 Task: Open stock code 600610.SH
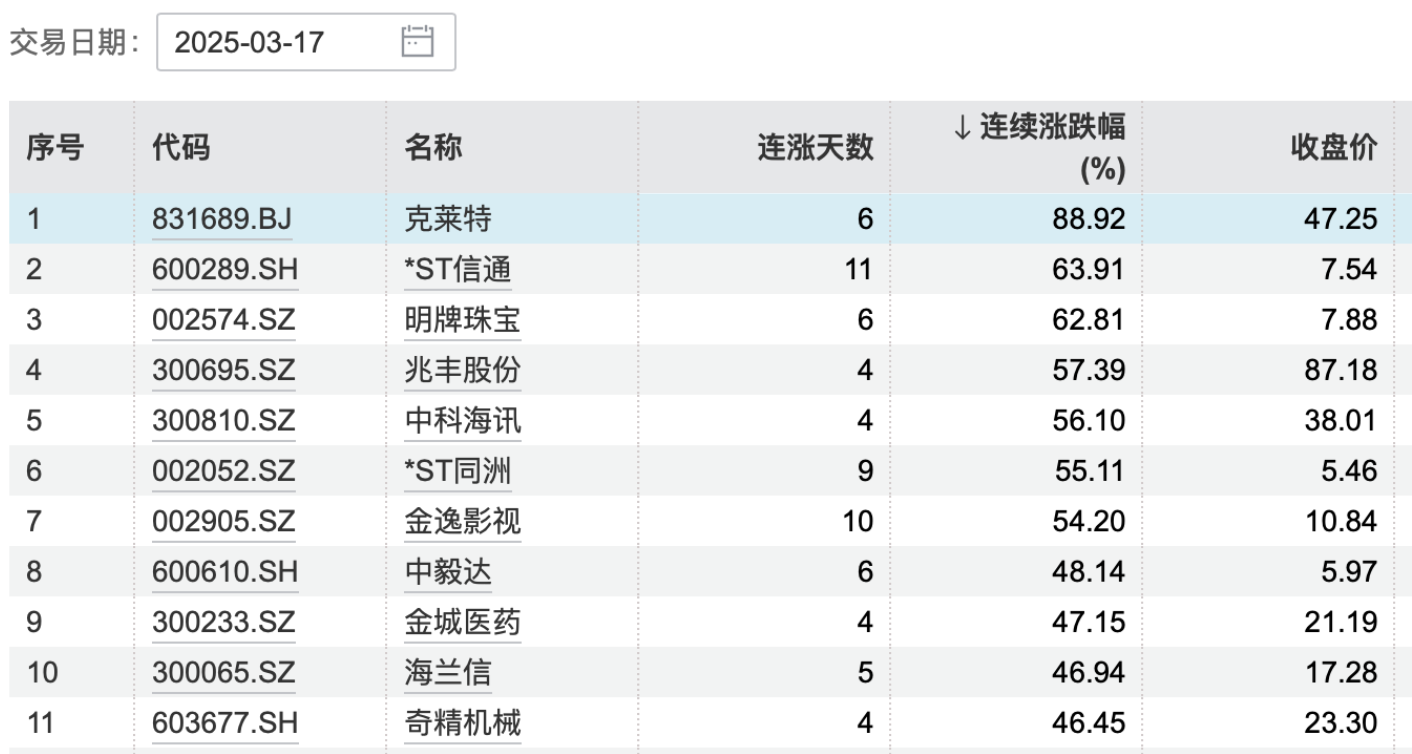(224, 572)
